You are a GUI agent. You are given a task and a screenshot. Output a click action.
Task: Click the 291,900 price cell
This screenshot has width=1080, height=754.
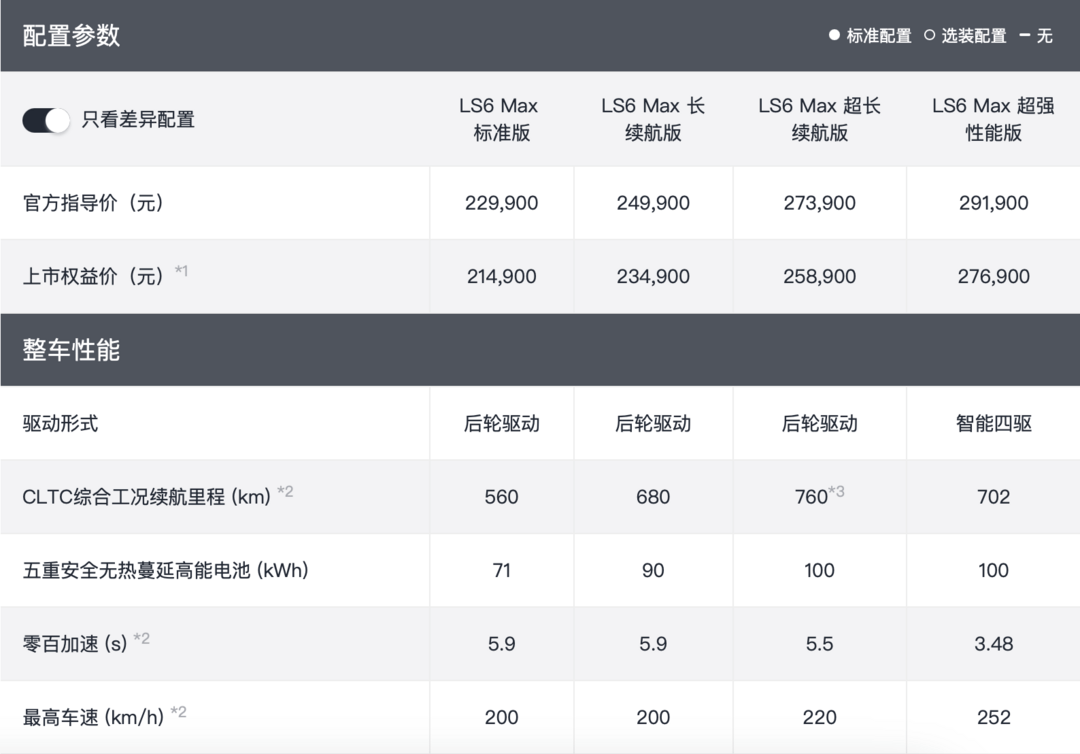click(993, 203)
